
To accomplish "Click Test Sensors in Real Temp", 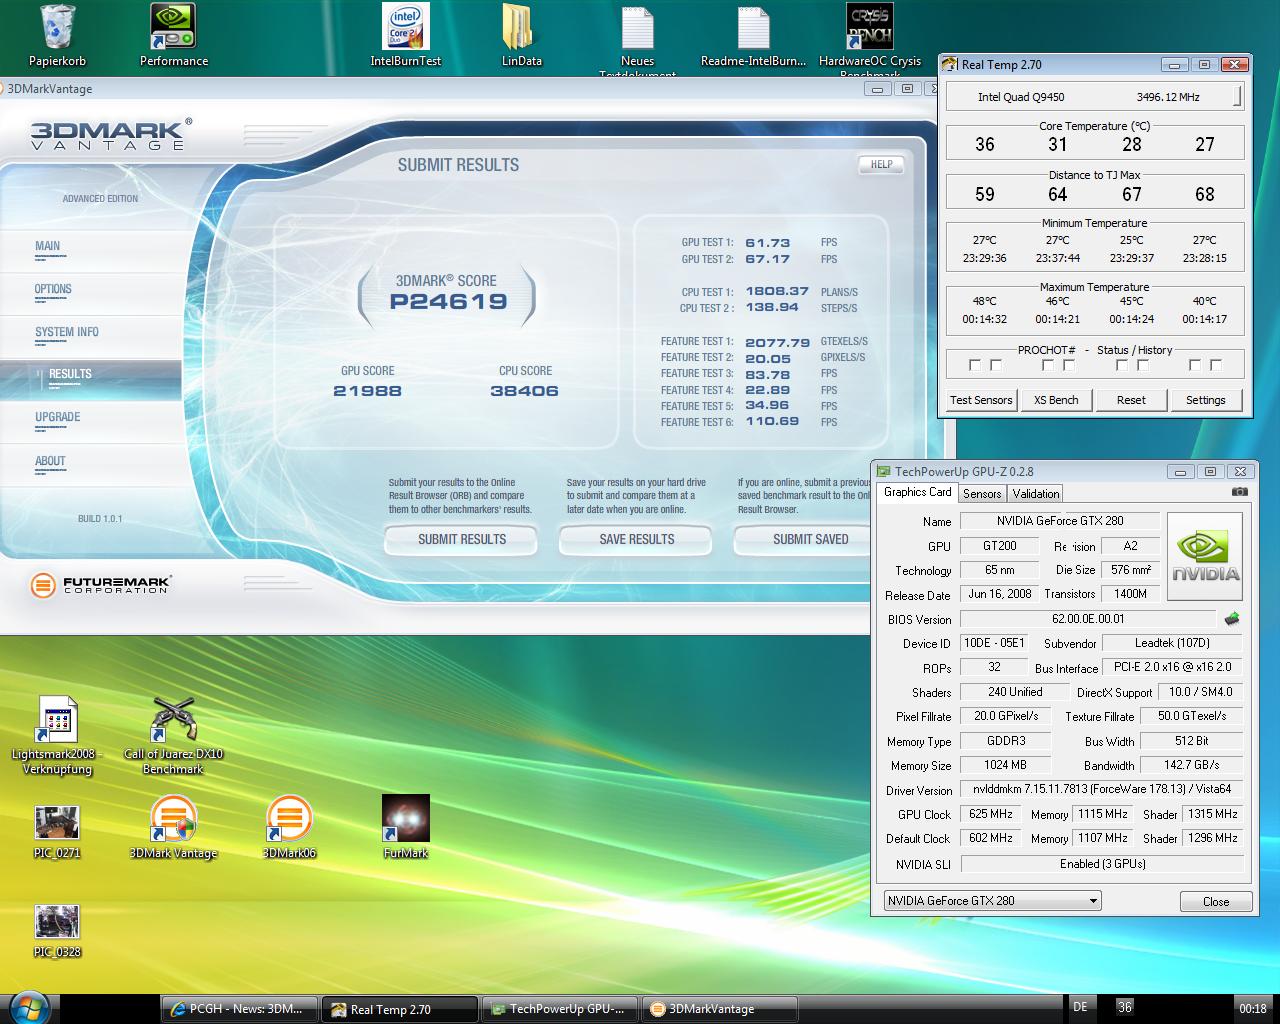I will (x=981, y=400).
